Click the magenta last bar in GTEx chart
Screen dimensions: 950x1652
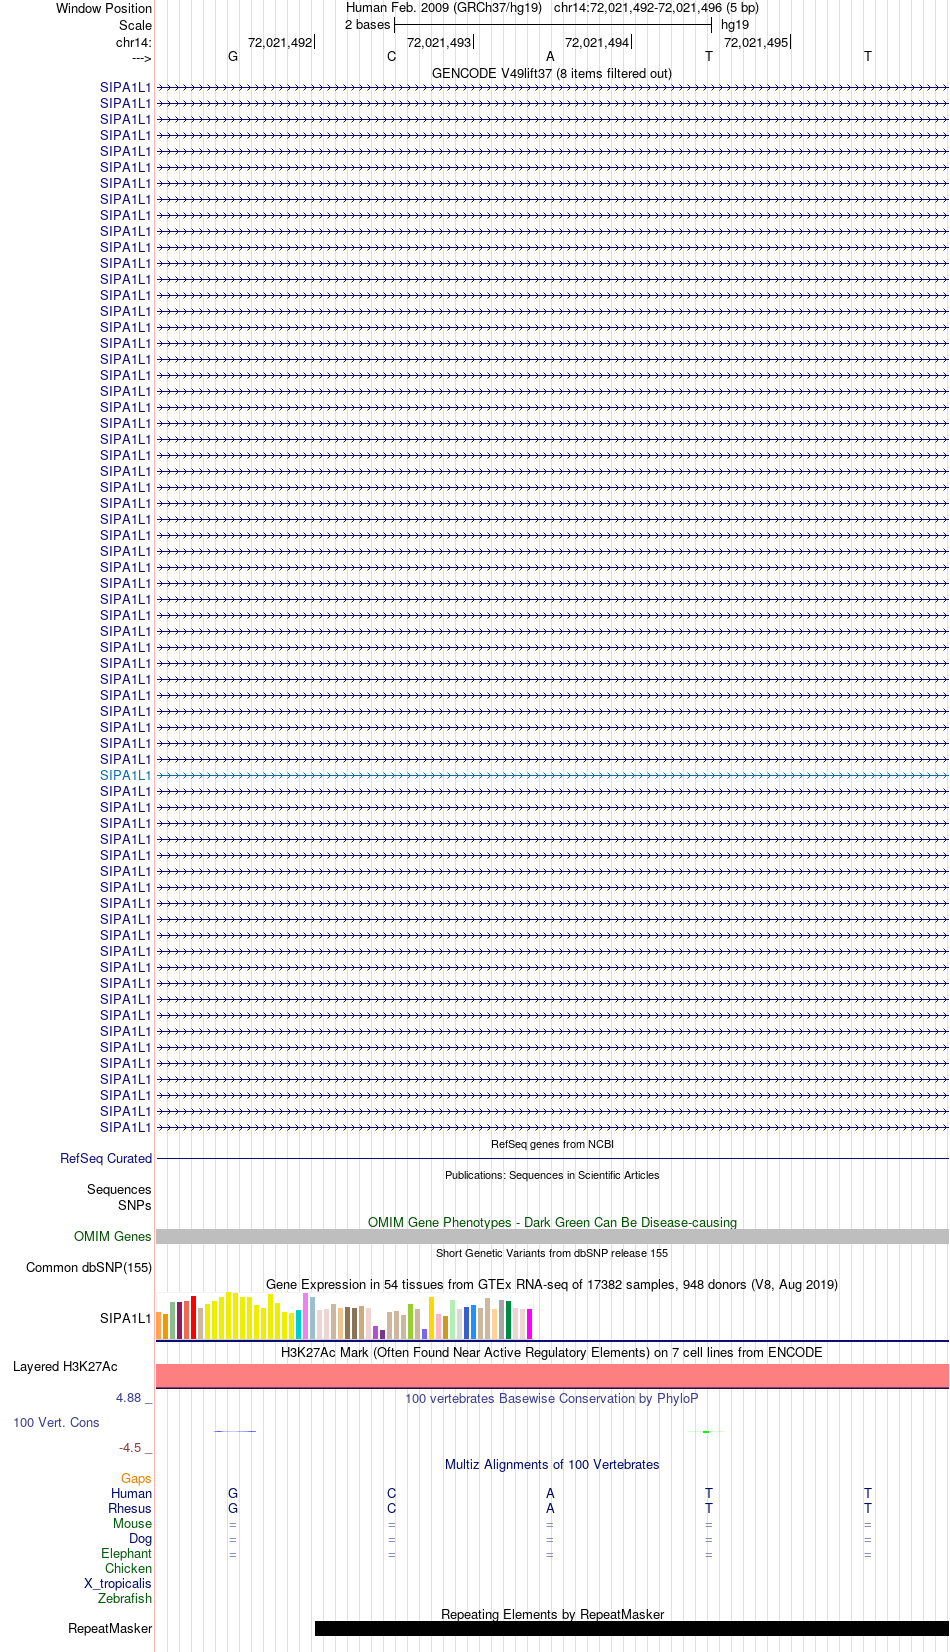point(529,1324)
